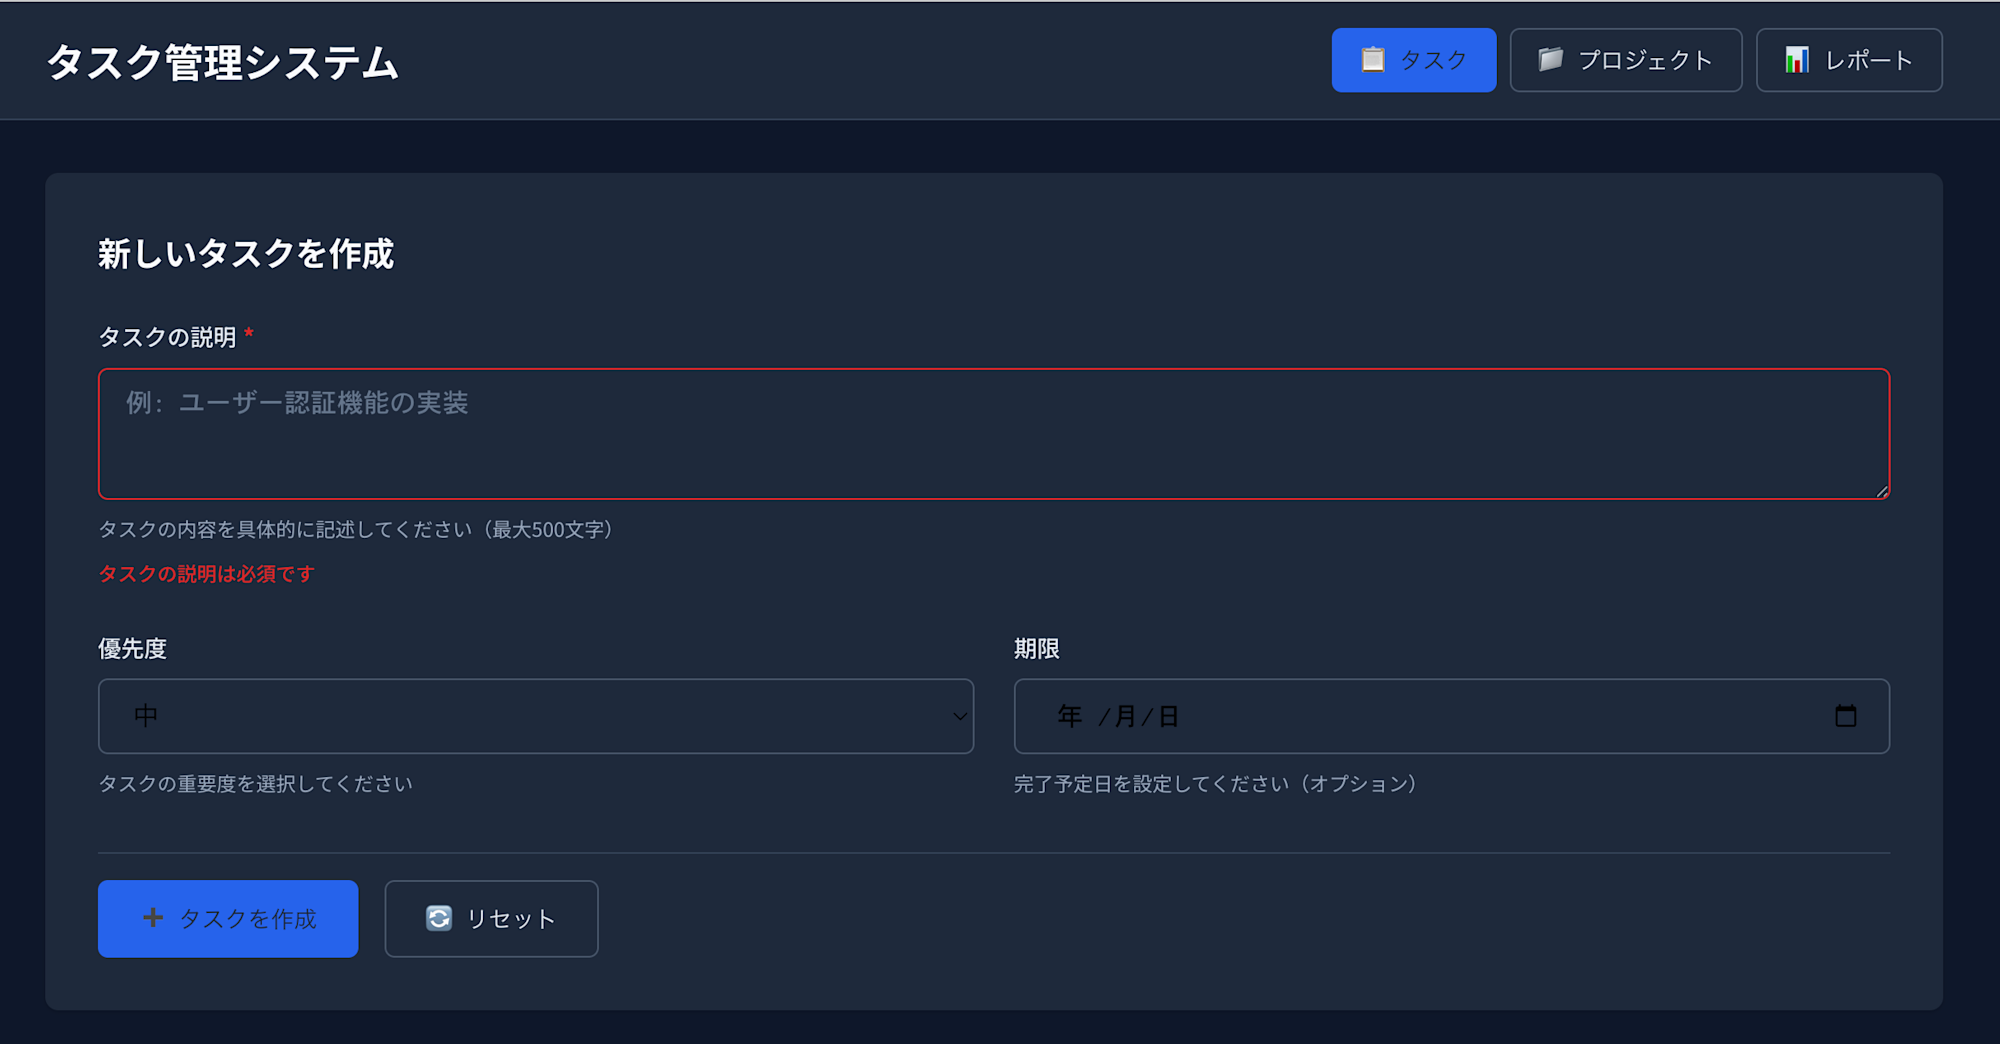This screenshot has height=1044, width=2000.
Task: Open the 優先度 dropdown showing 中
Action: tap(535, 716)
